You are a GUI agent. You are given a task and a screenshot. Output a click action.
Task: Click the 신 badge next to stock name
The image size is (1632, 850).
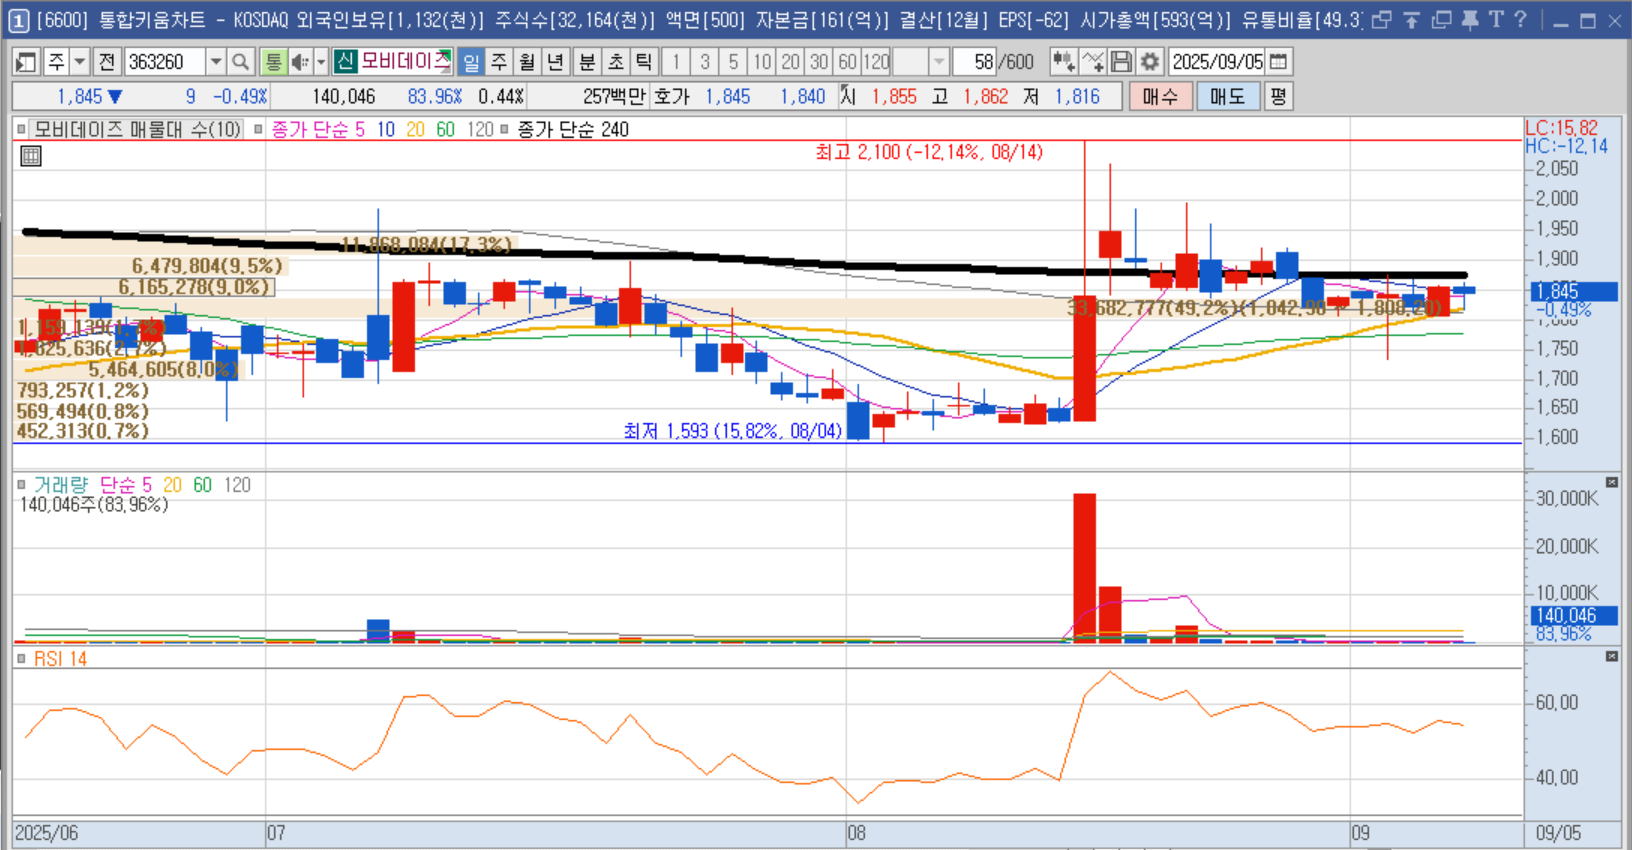click(345, 62)
